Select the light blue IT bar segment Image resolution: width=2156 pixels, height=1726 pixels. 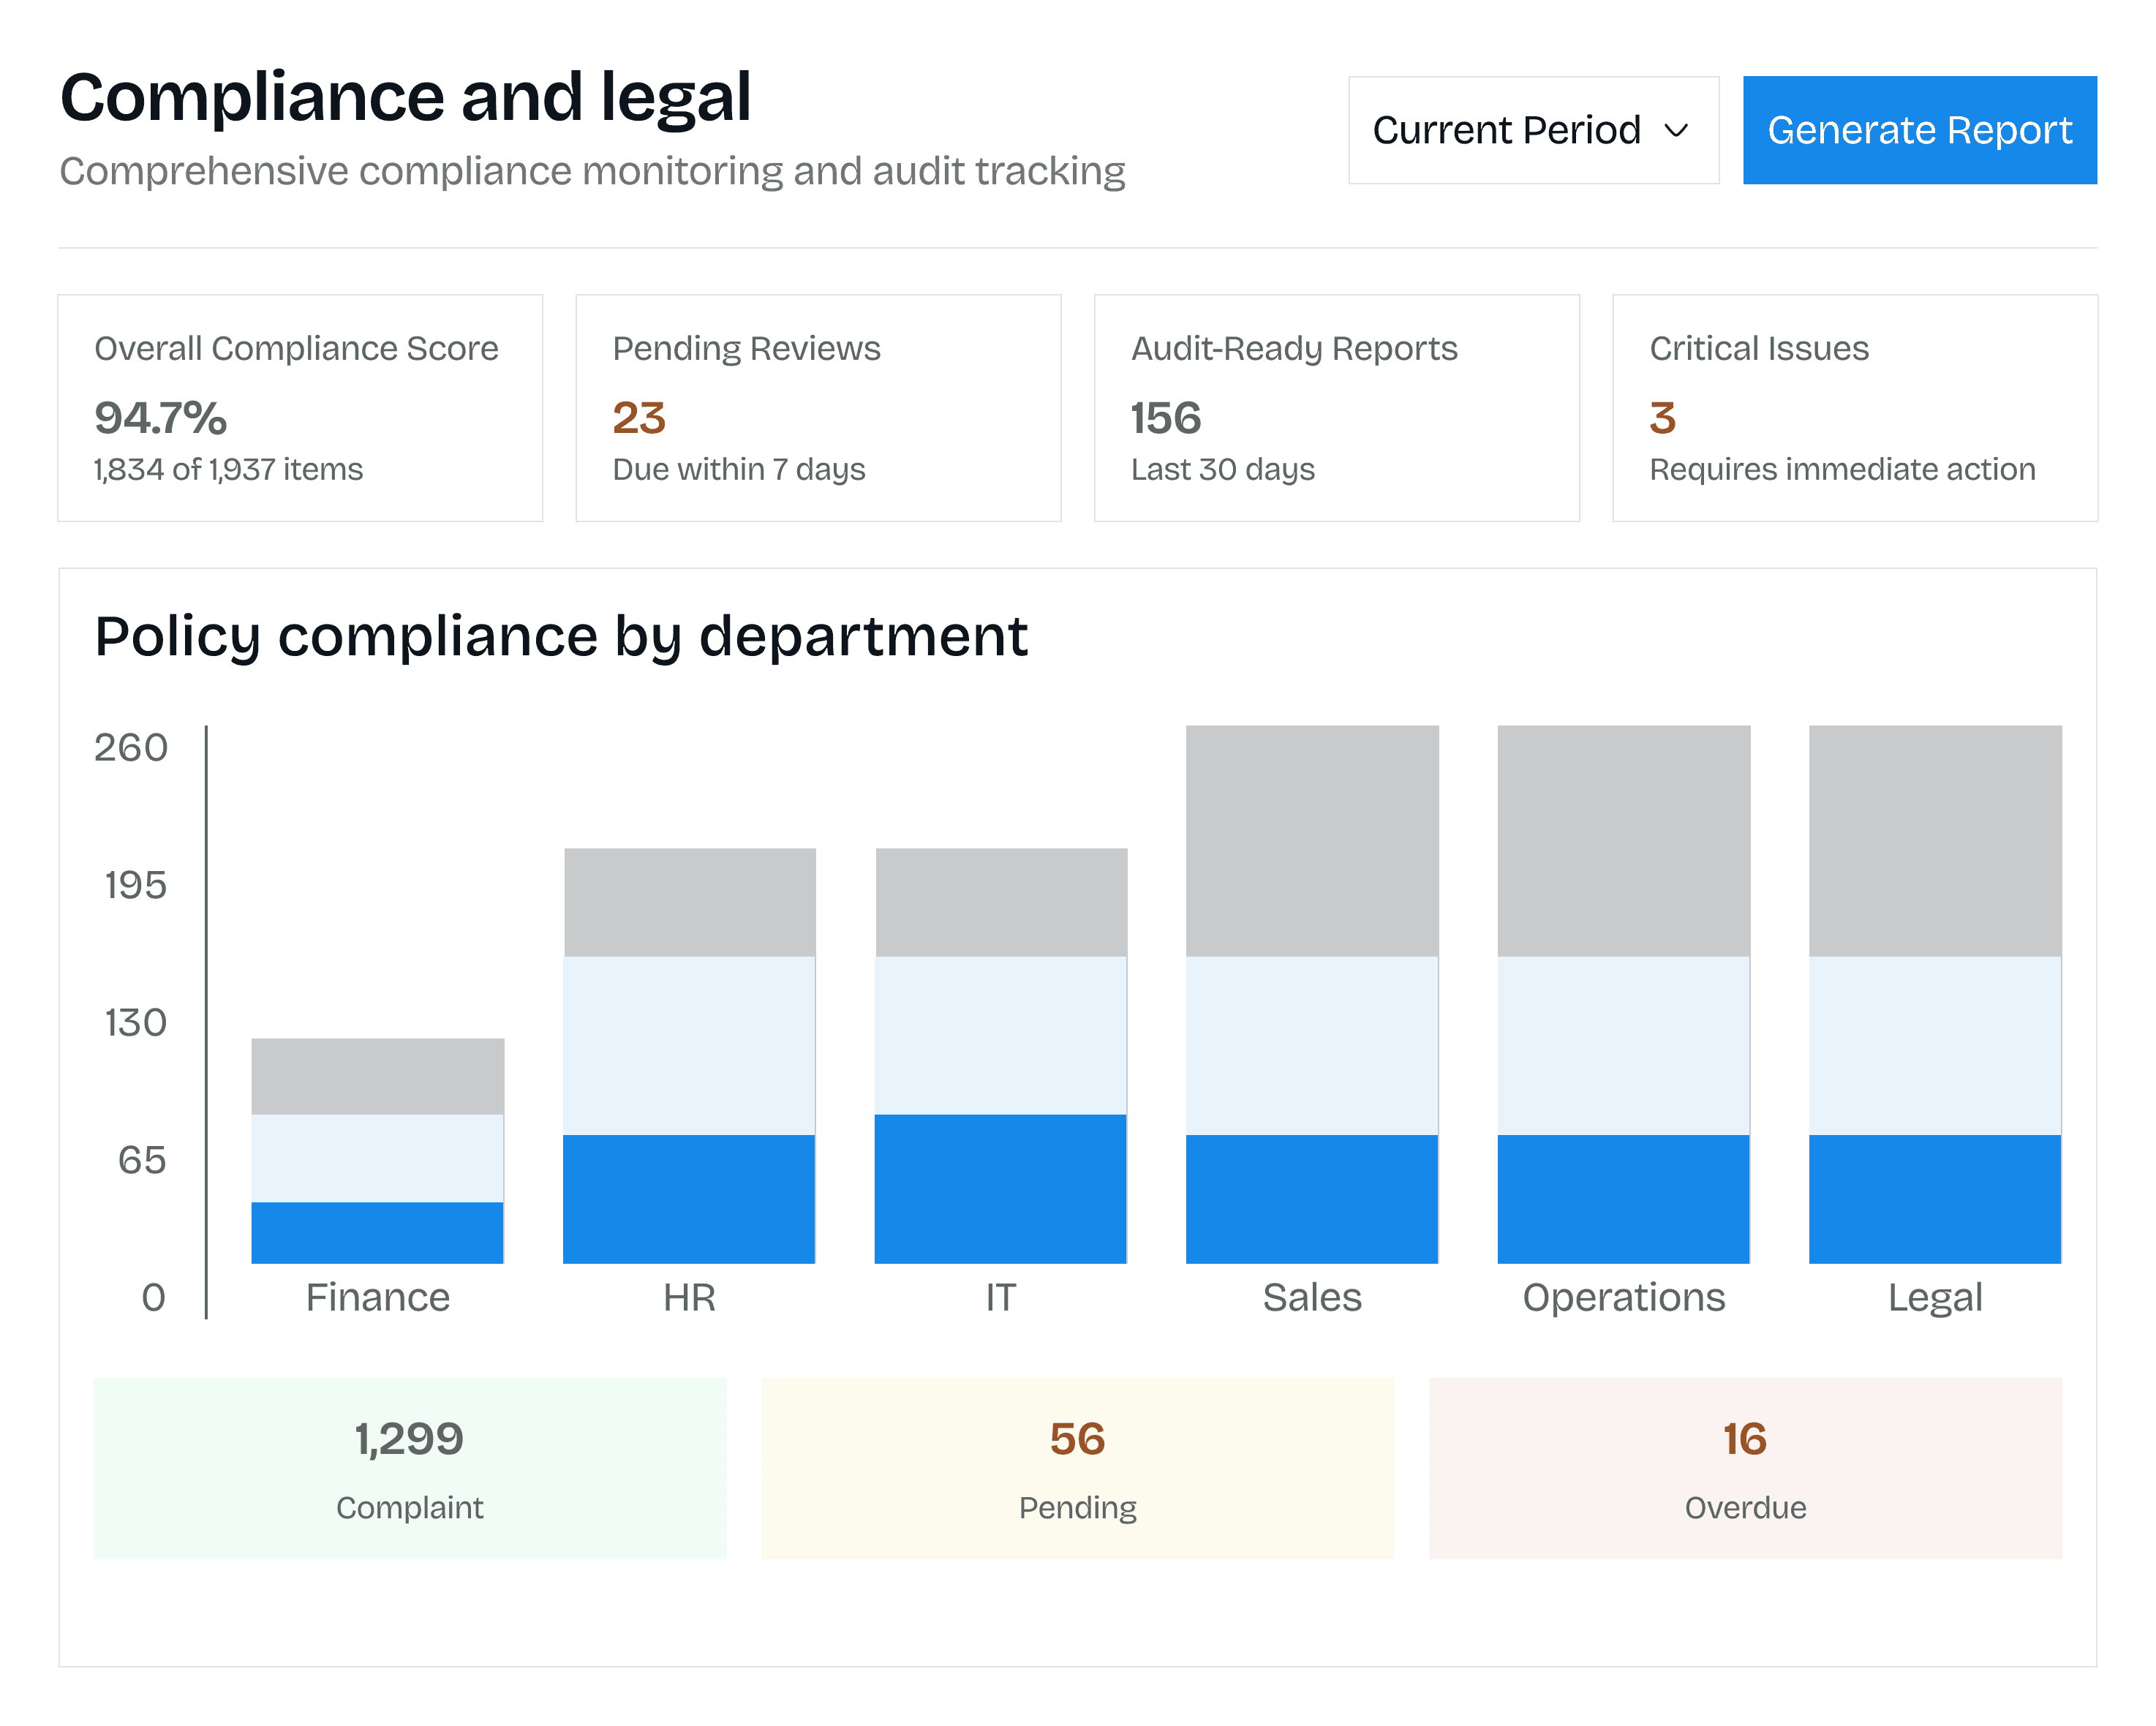1001,1035
